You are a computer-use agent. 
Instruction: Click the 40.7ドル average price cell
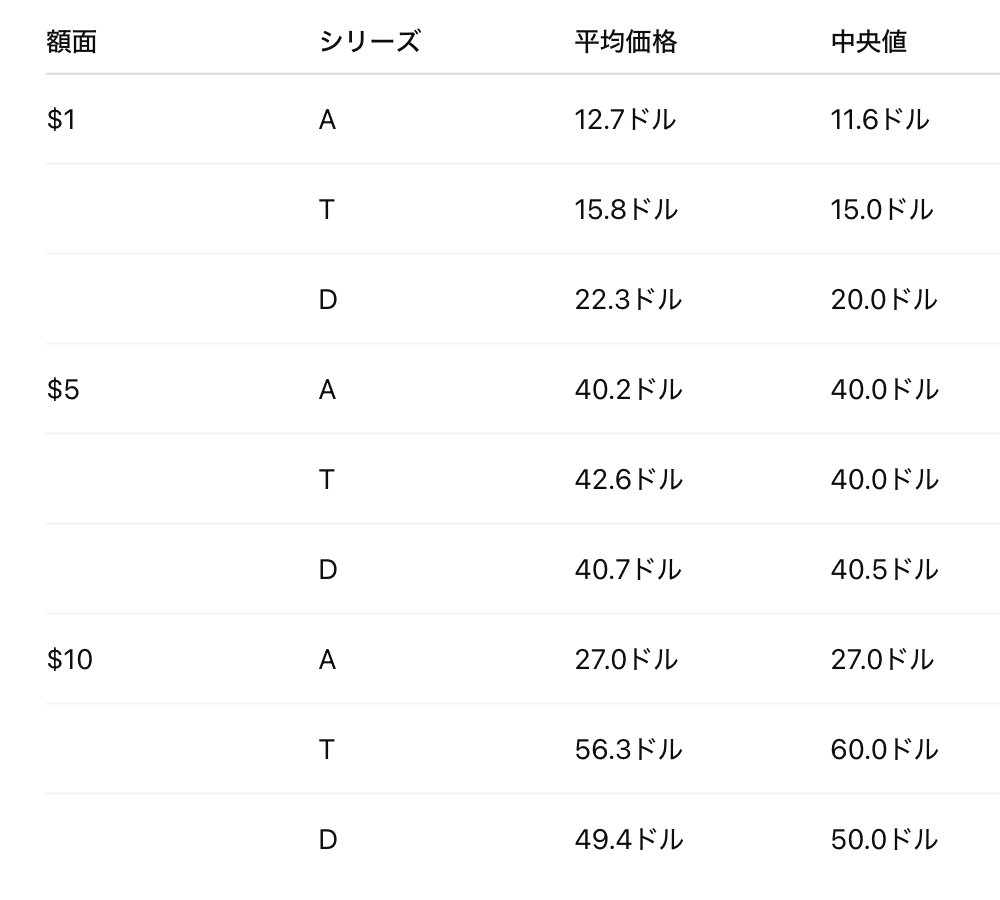(x=628, y=570)
